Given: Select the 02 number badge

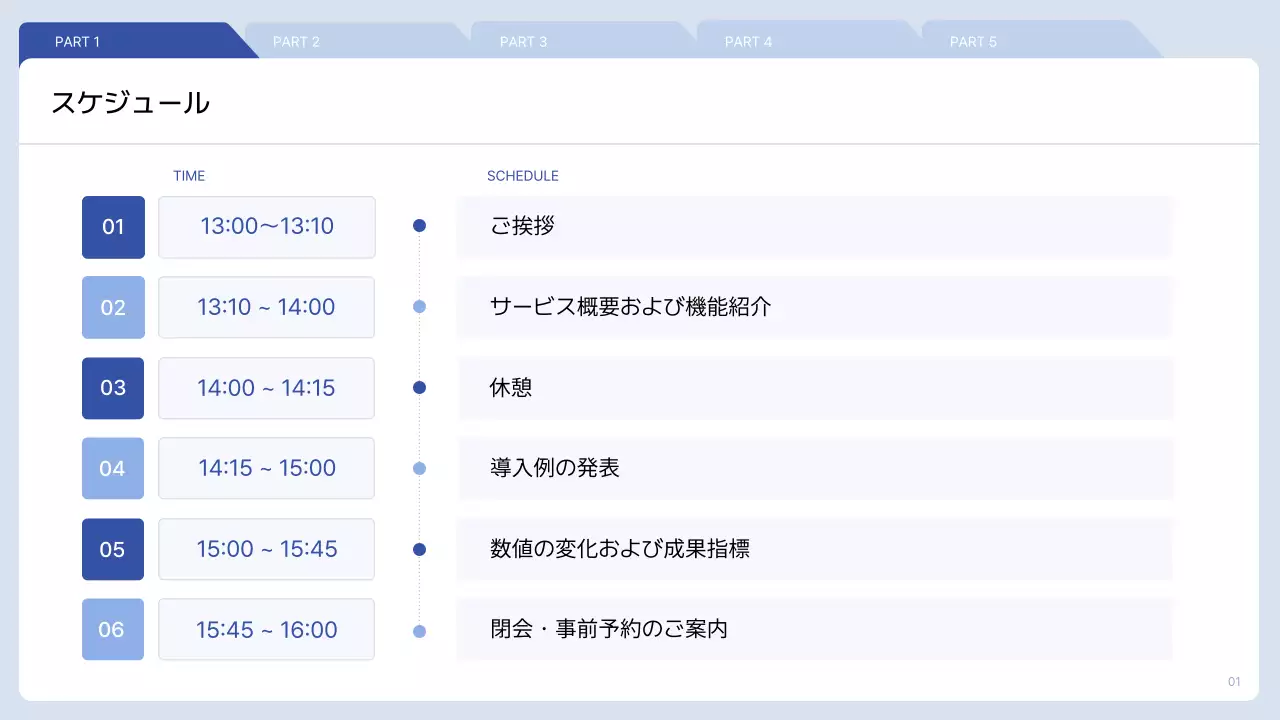Looking at the screenshot, I should point(113,307).
